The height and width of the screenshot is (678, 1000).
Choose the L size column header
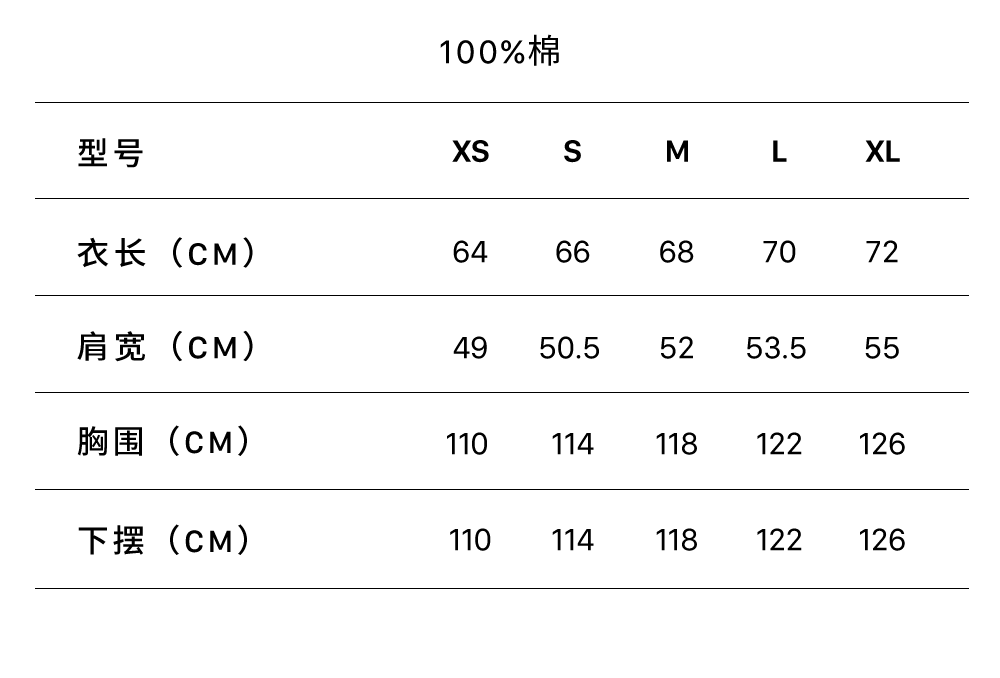click(779, 152)
